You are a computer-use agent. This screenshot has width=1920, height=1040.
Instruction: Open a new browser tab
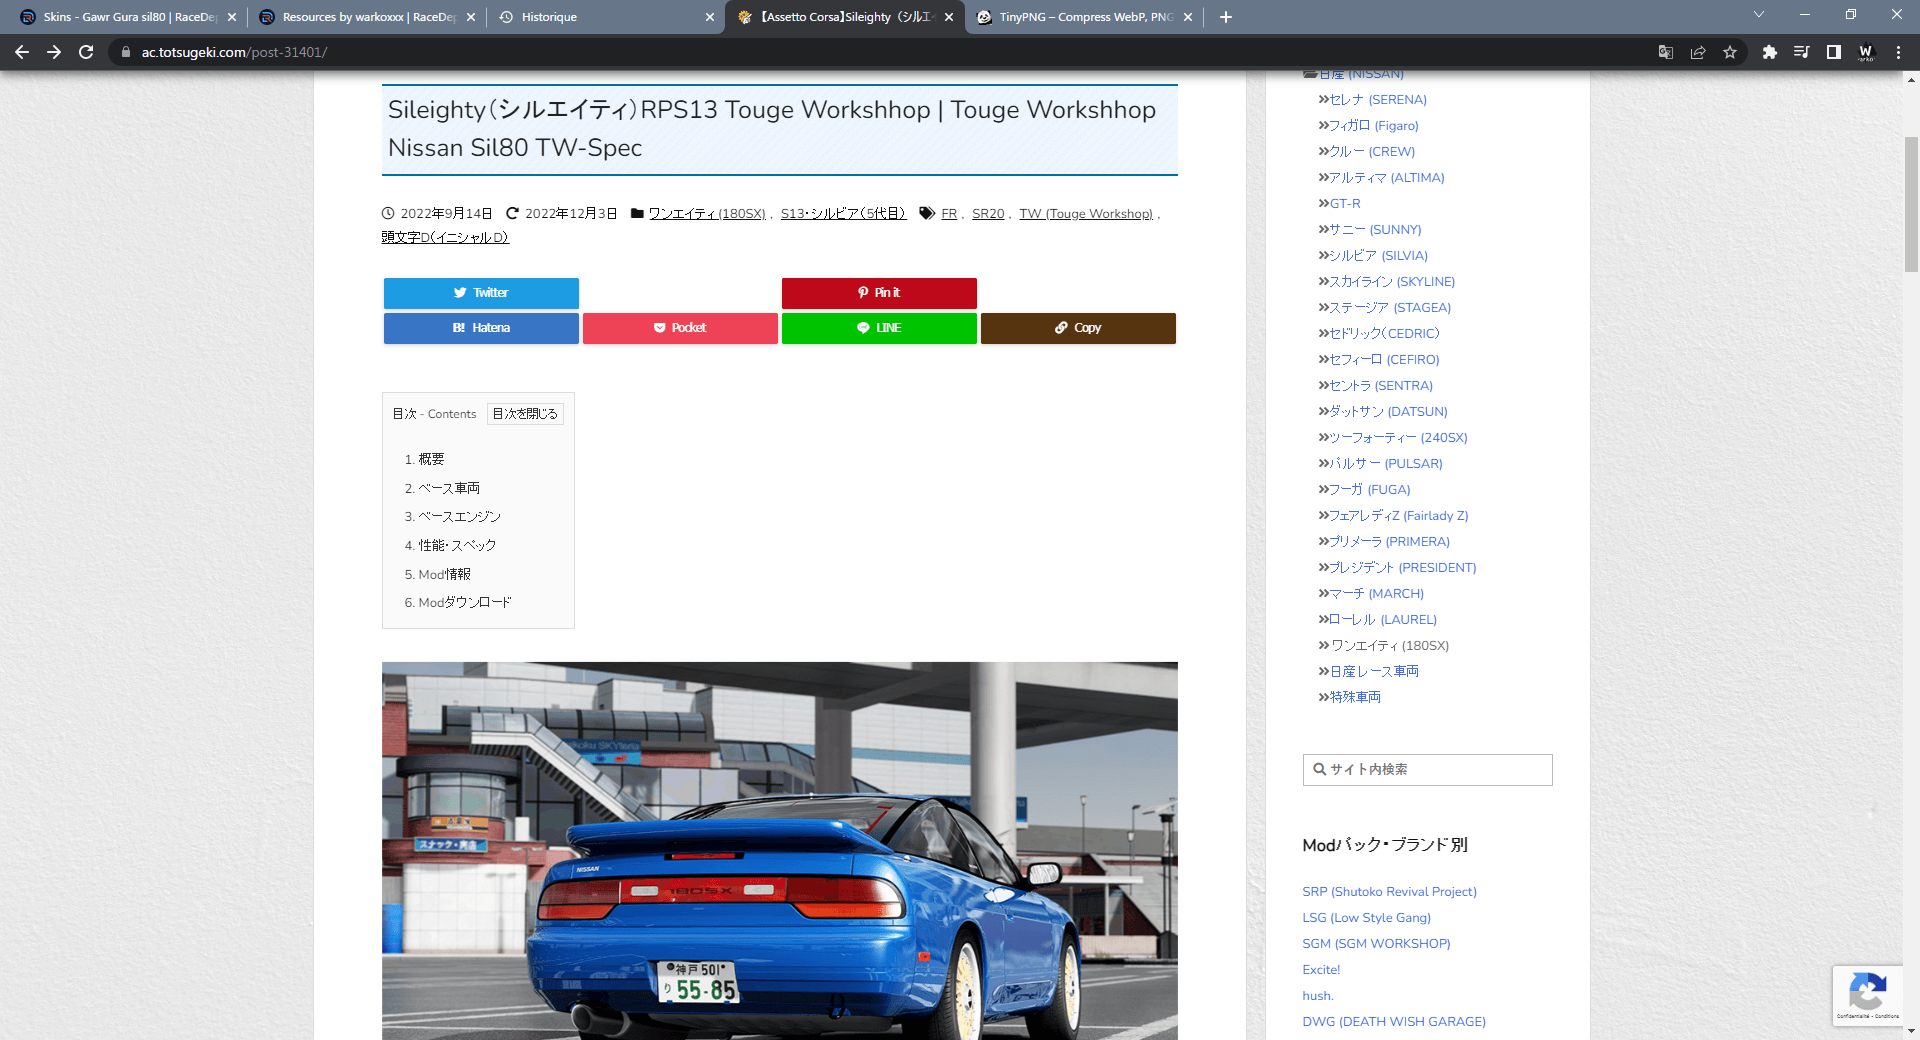coord(1226,17)
